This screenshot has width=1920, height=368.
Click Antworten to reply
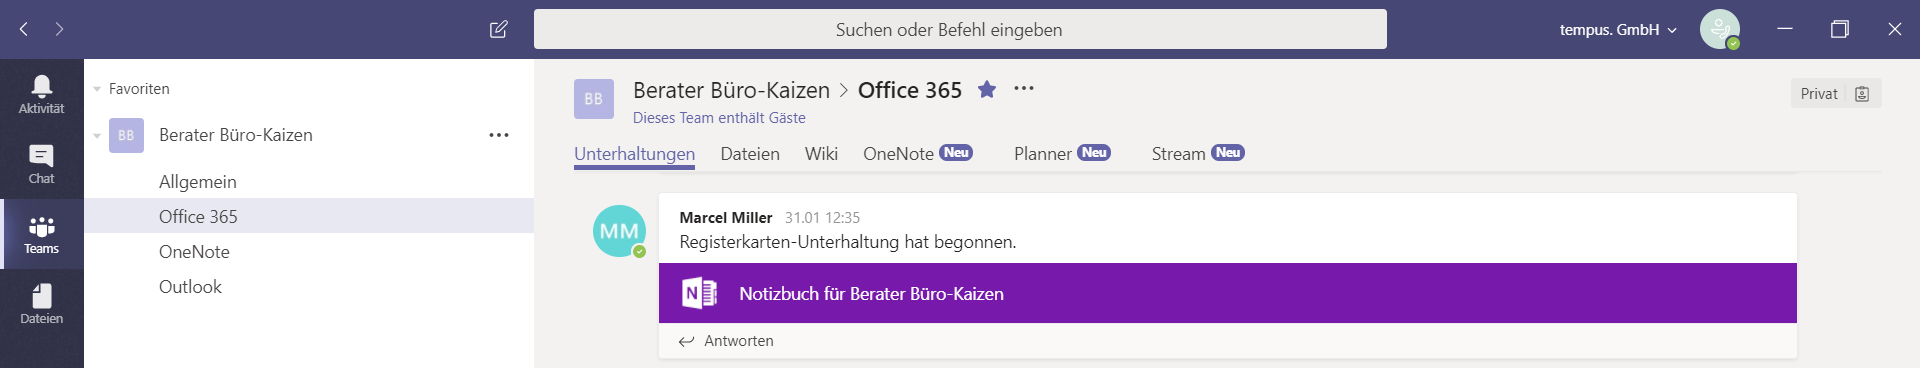tap(726, 341)
